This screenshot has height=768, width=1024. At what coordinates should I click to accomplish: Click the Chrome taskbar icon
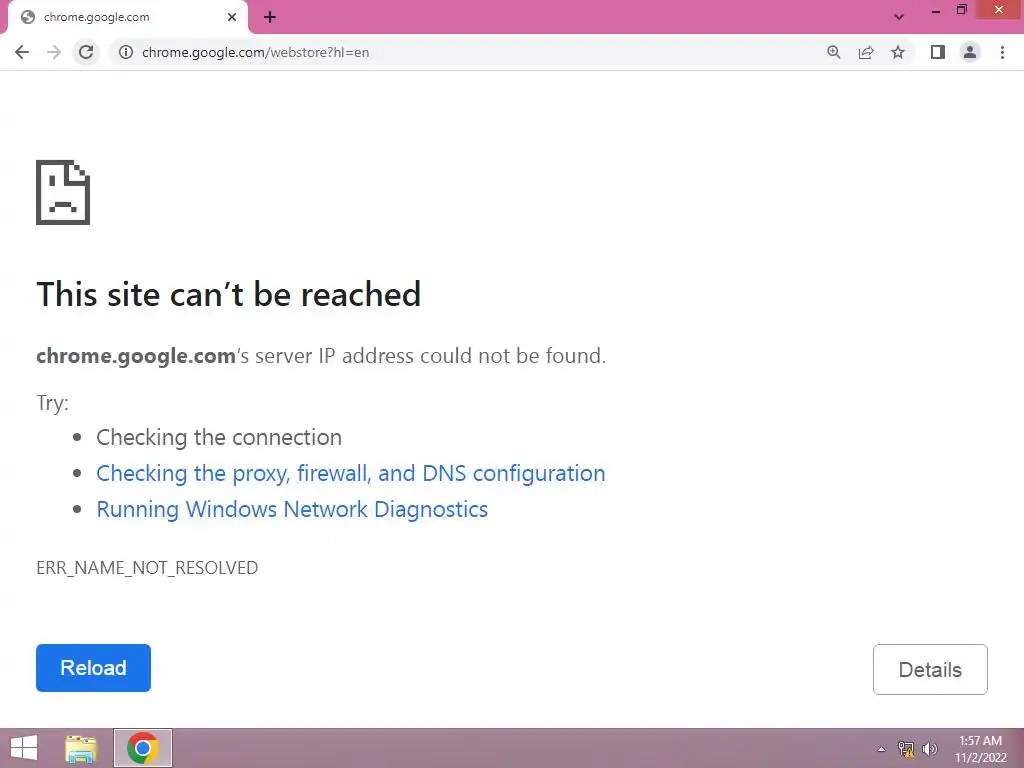tap(143, 748)
